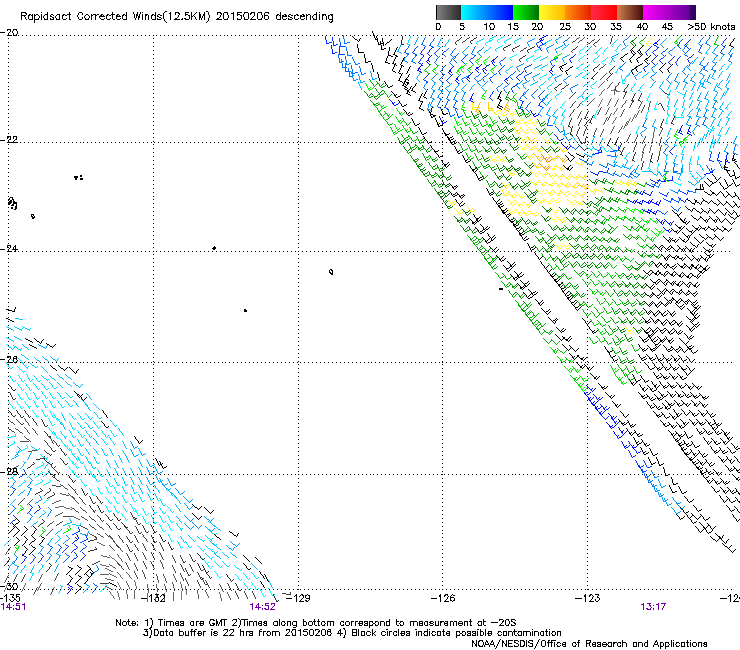Click the green 15-20 knots color band
This screenshot has width=740, height=650.
point(526,12)
